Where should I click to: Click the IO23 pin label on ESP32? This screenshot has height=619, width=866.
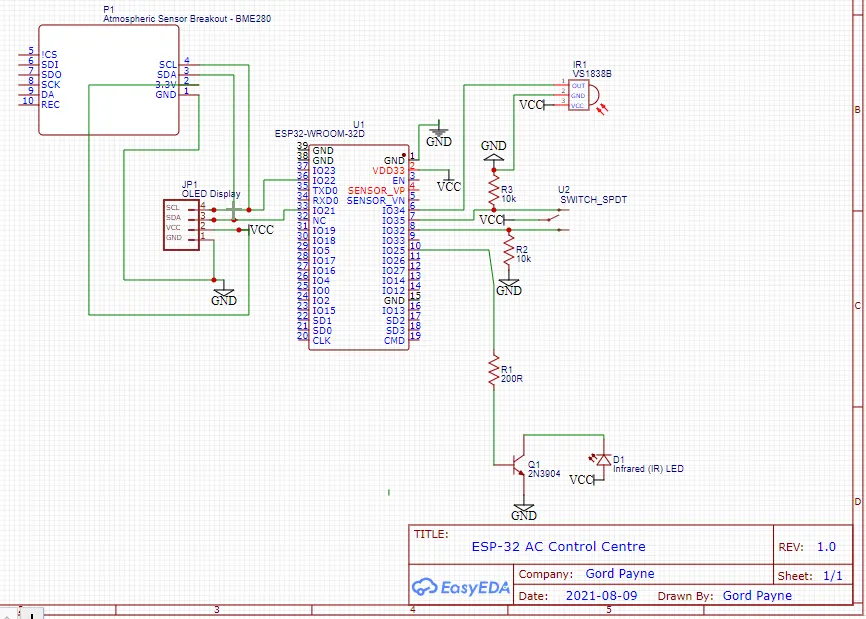click(x=324, y=171)
